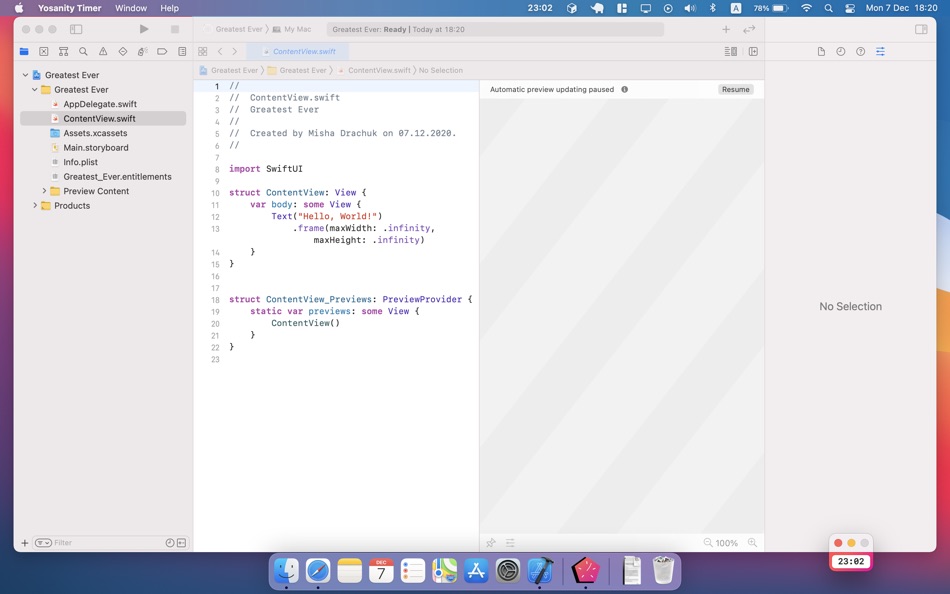Image resolution: width=950 pixels, height=594 pixels.
Task: Select ContentView.swift in the file navigator
Action: pyautogui.click(x=103, y=118)
